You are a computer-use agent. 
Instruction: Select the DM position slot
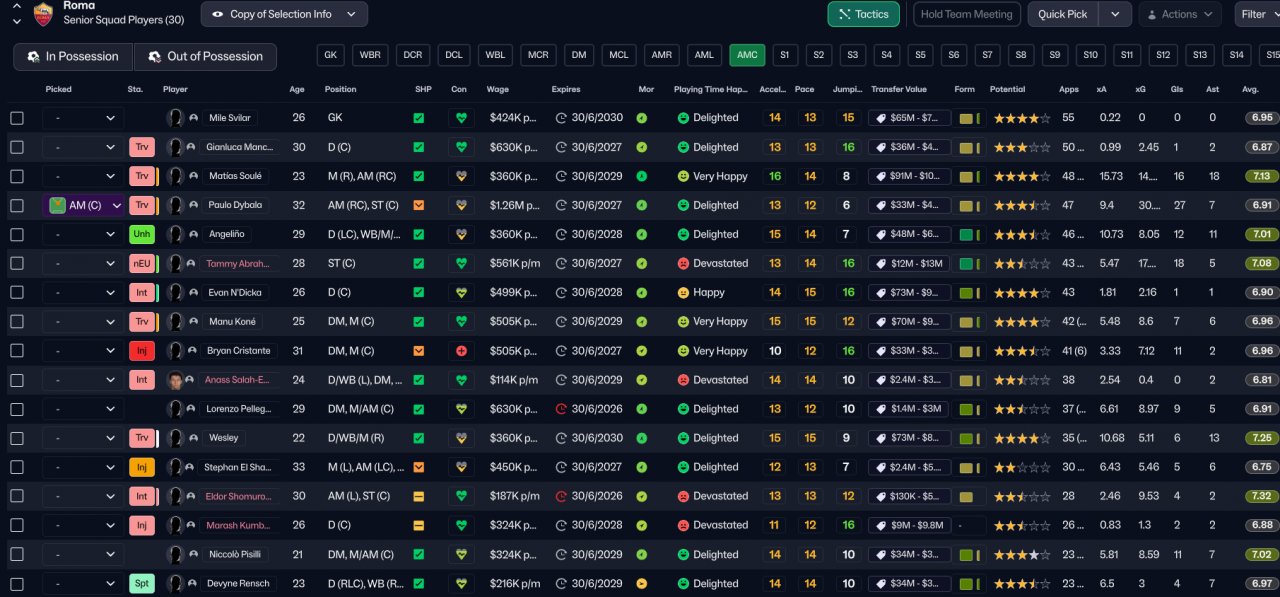tap(578, 55)
